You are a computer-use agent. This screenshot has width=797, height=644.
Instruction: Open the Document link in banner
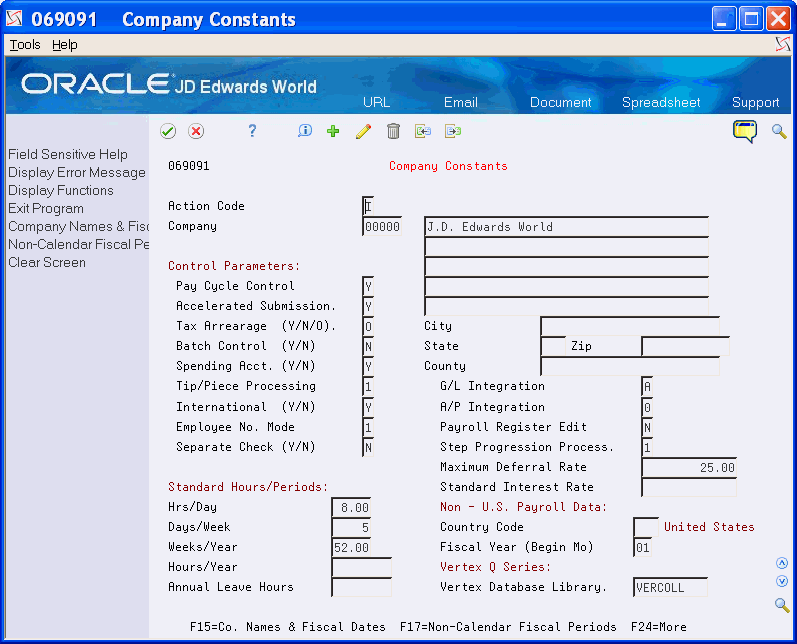click(560, 102)
